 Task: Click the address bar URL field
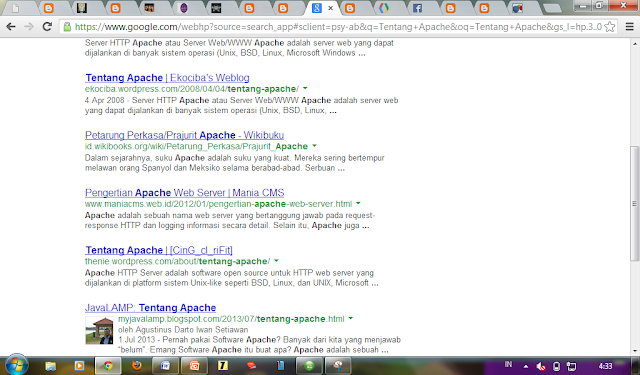338,27
